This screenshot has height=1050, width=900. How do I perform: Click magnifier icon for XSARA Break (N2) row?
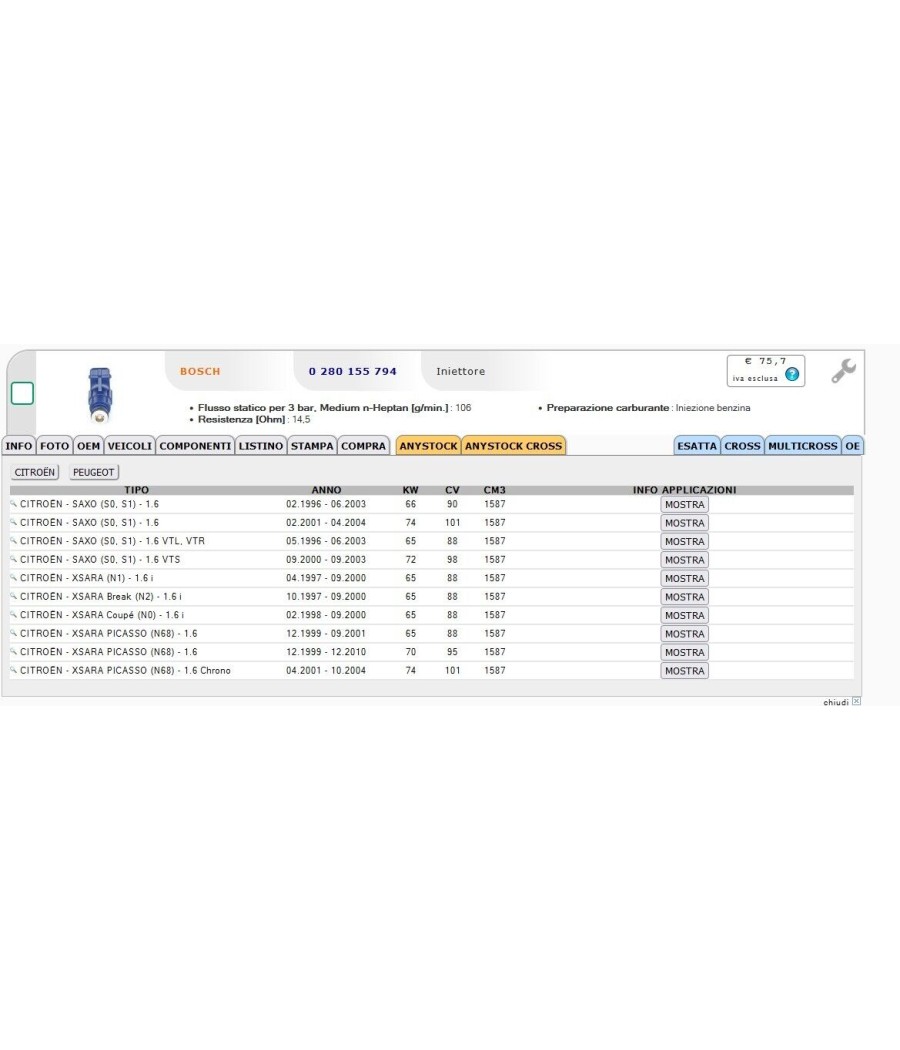(13, 595)
